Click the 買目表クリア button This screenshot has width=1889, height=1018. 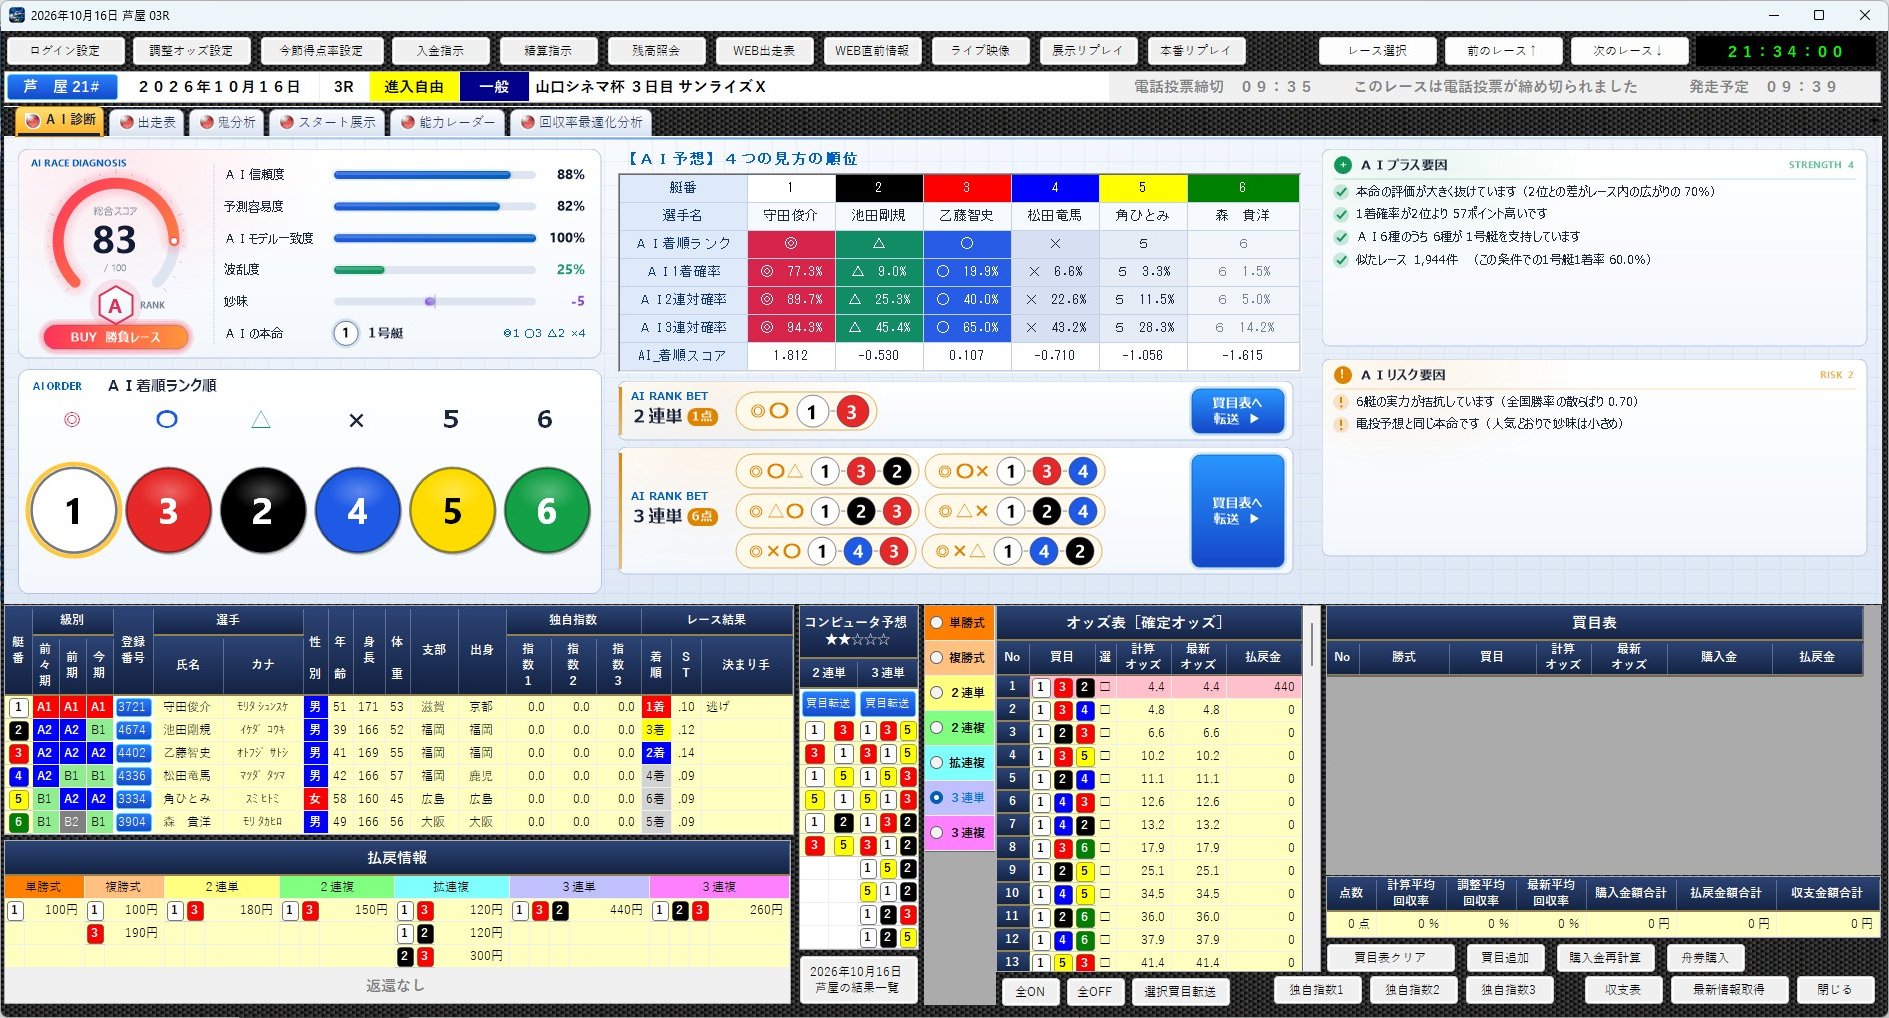point(1390,958)
